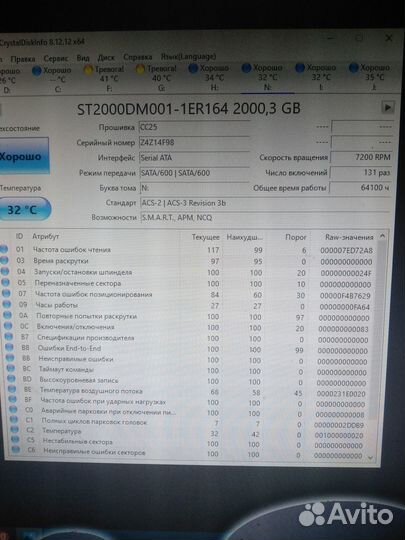This screenshot has width=405, height=540.
Task: Select attribute text Аварийные парковки при отключении
Action: click(x=108, y=412)
